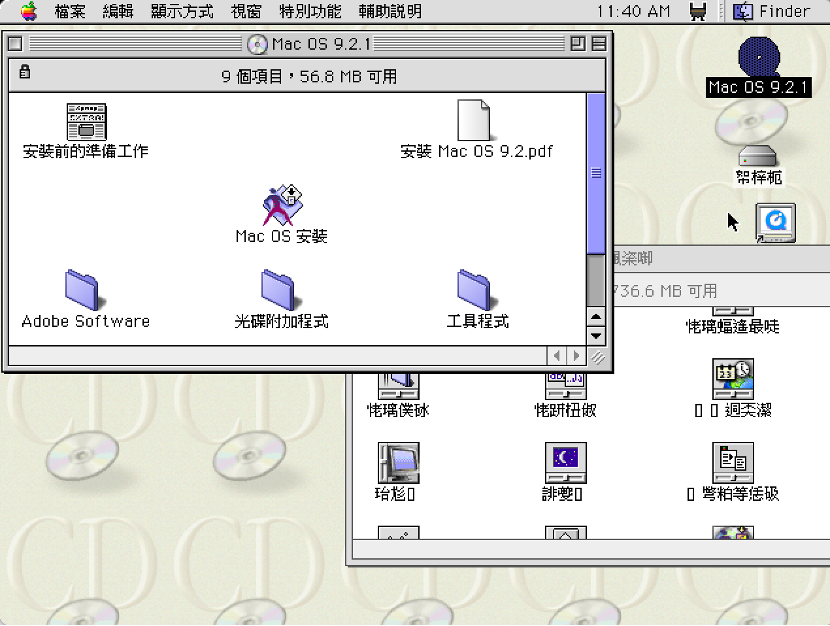Open the Finder application menu

772,11
